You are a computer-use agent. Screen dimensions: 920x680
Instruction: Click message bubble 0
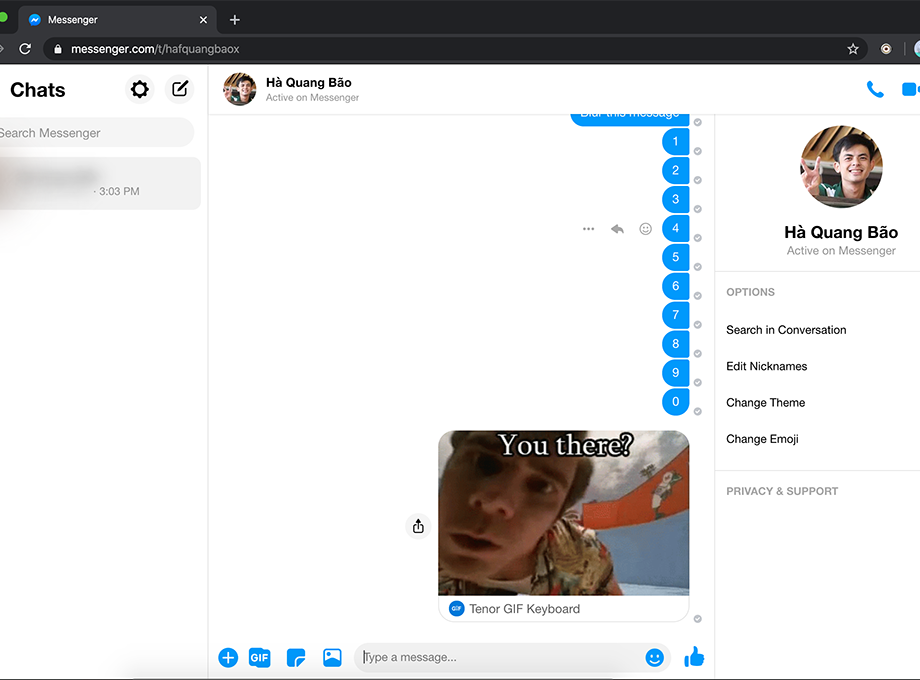(675, 401)
